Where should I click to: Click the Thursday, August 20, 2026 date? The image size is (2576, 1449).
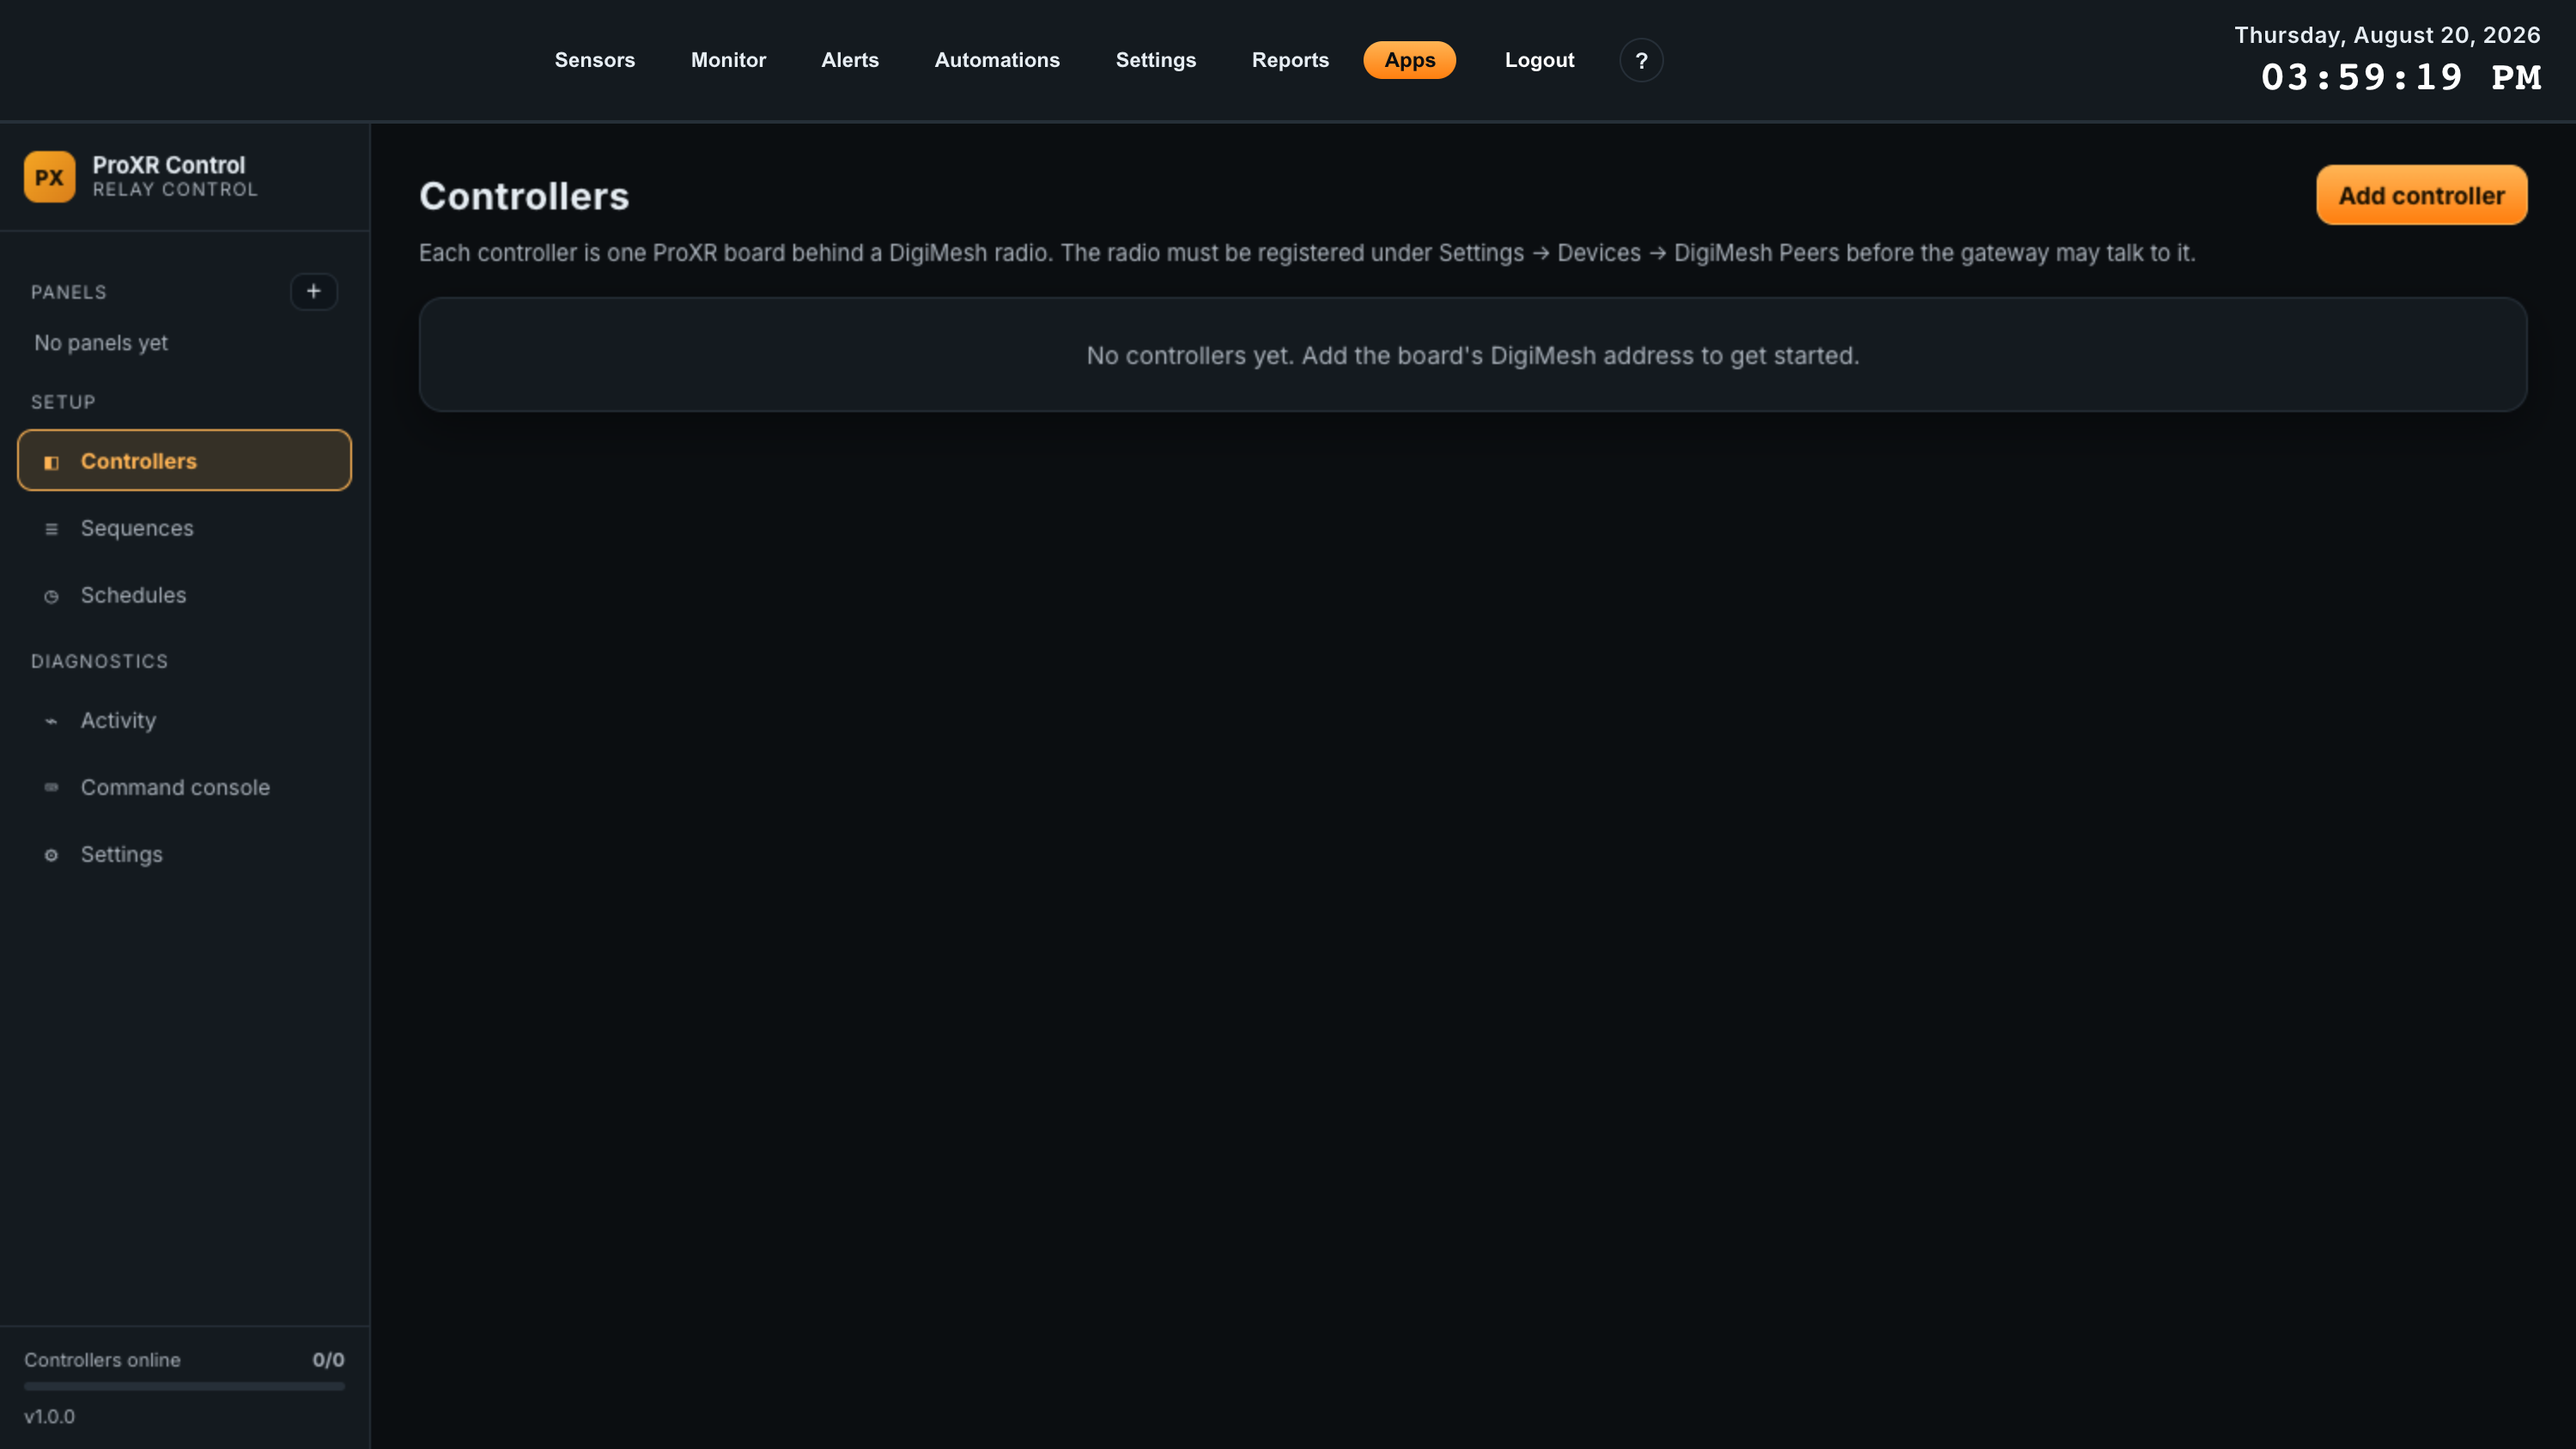click(2387, 35)
